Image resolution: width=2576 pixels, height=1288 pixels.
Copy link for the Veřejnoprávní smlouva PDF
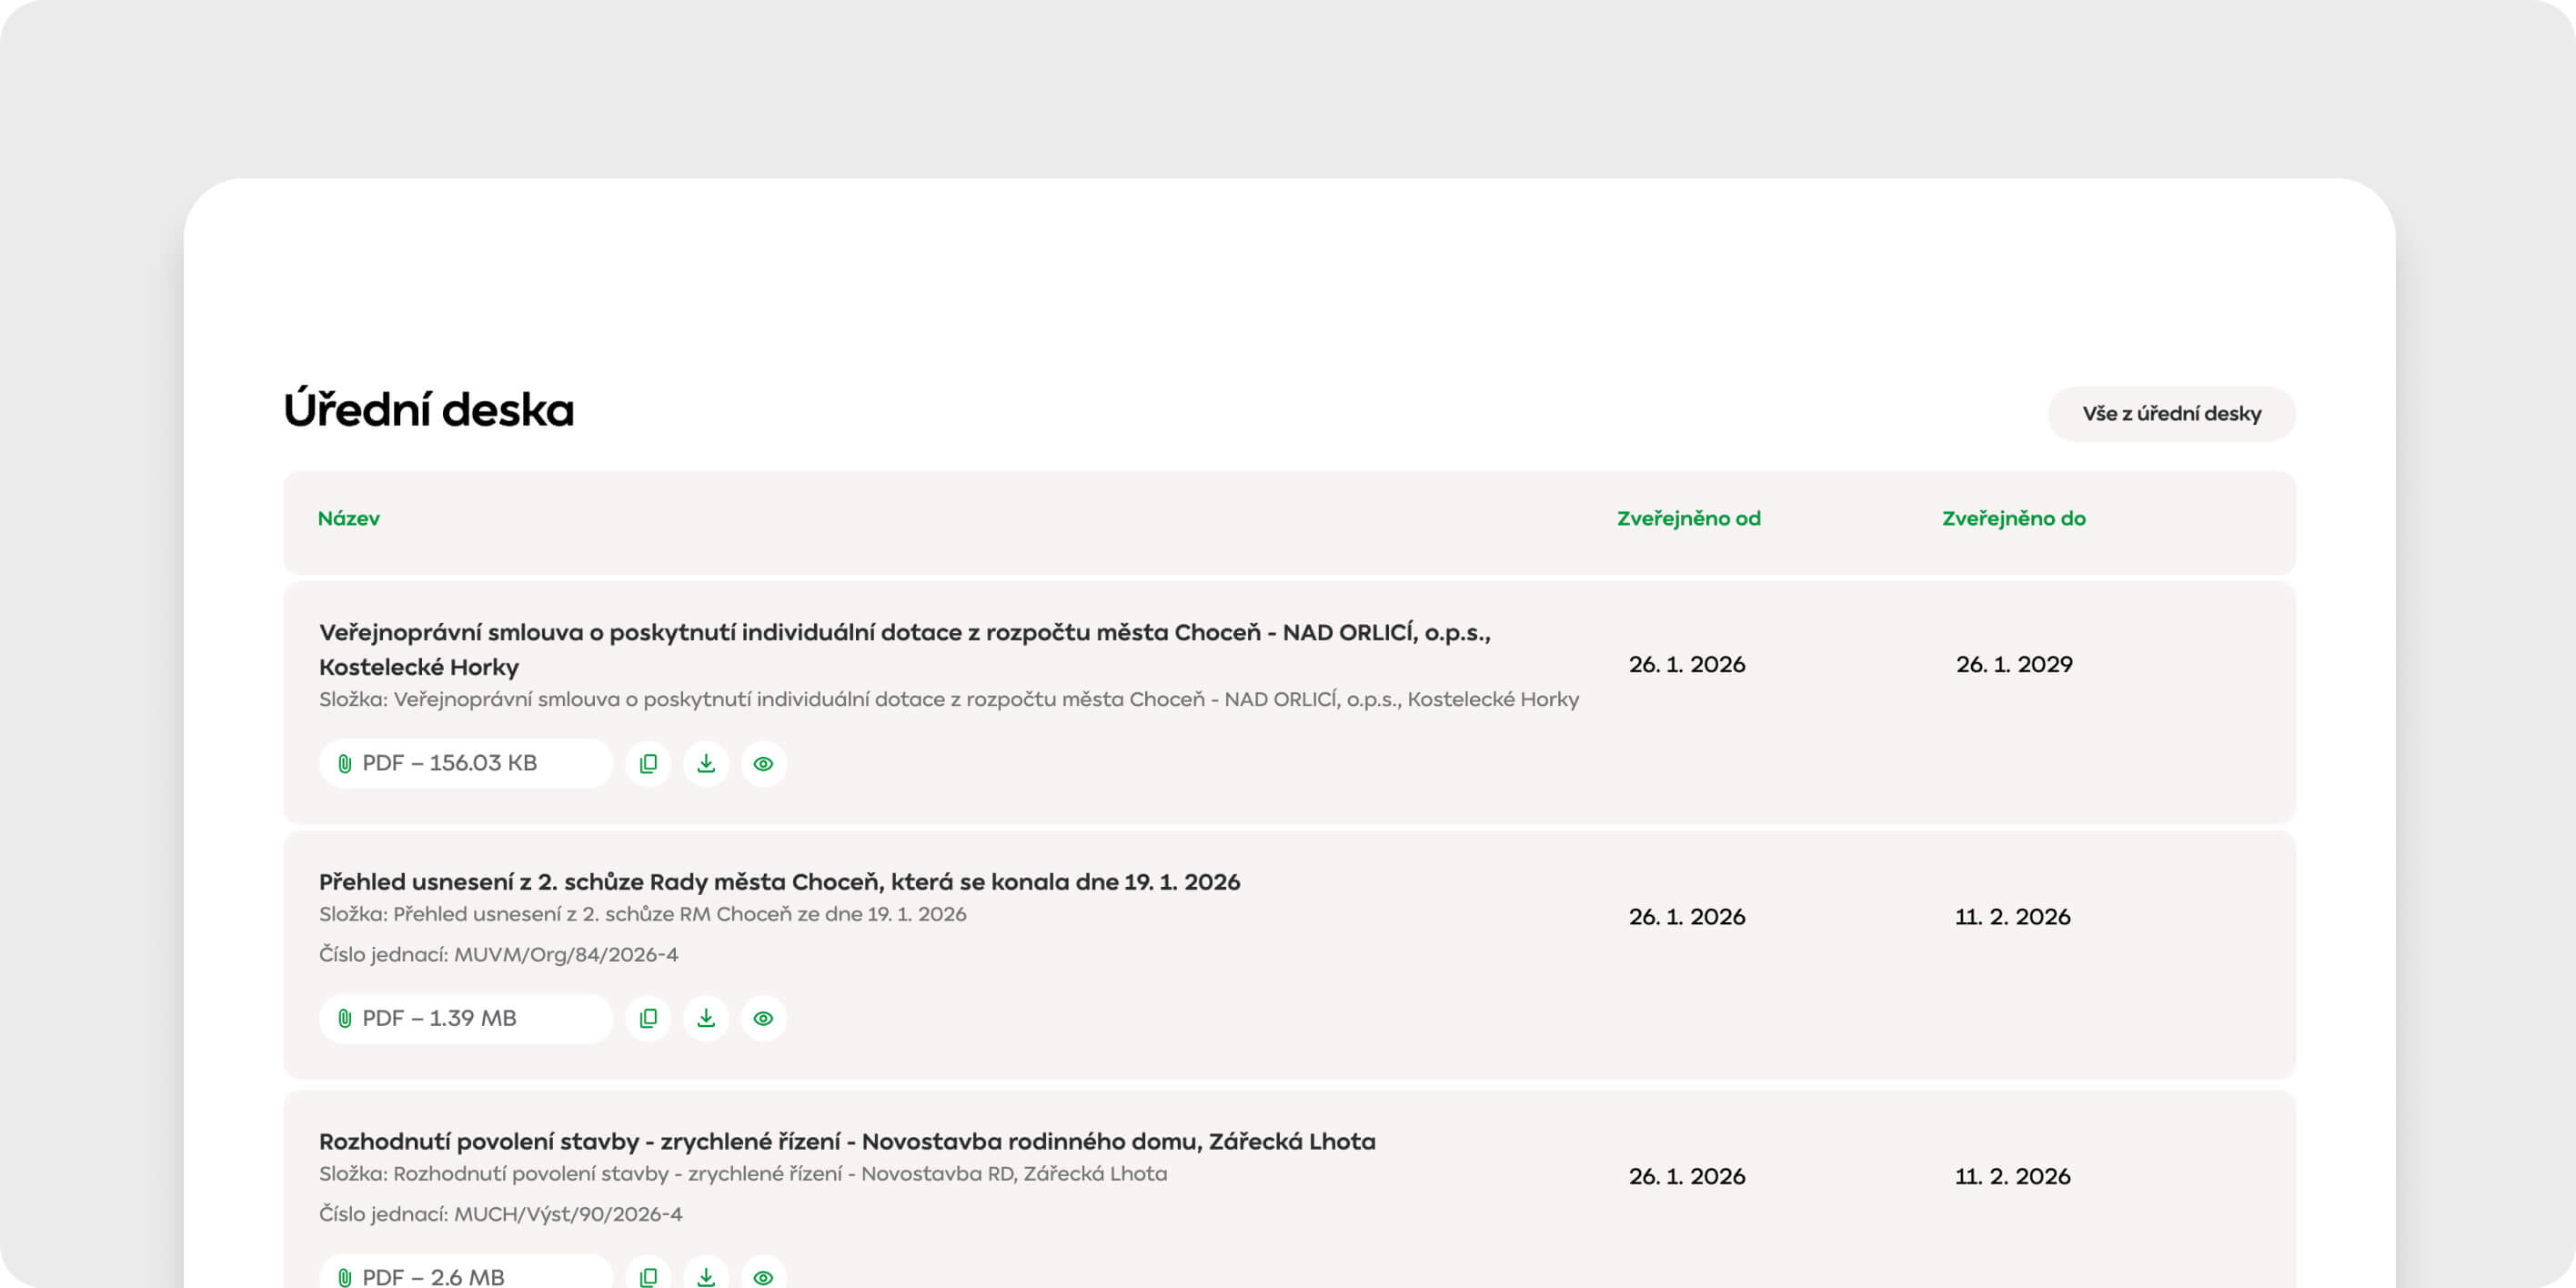pyautogui.click(x=648, y=764)
